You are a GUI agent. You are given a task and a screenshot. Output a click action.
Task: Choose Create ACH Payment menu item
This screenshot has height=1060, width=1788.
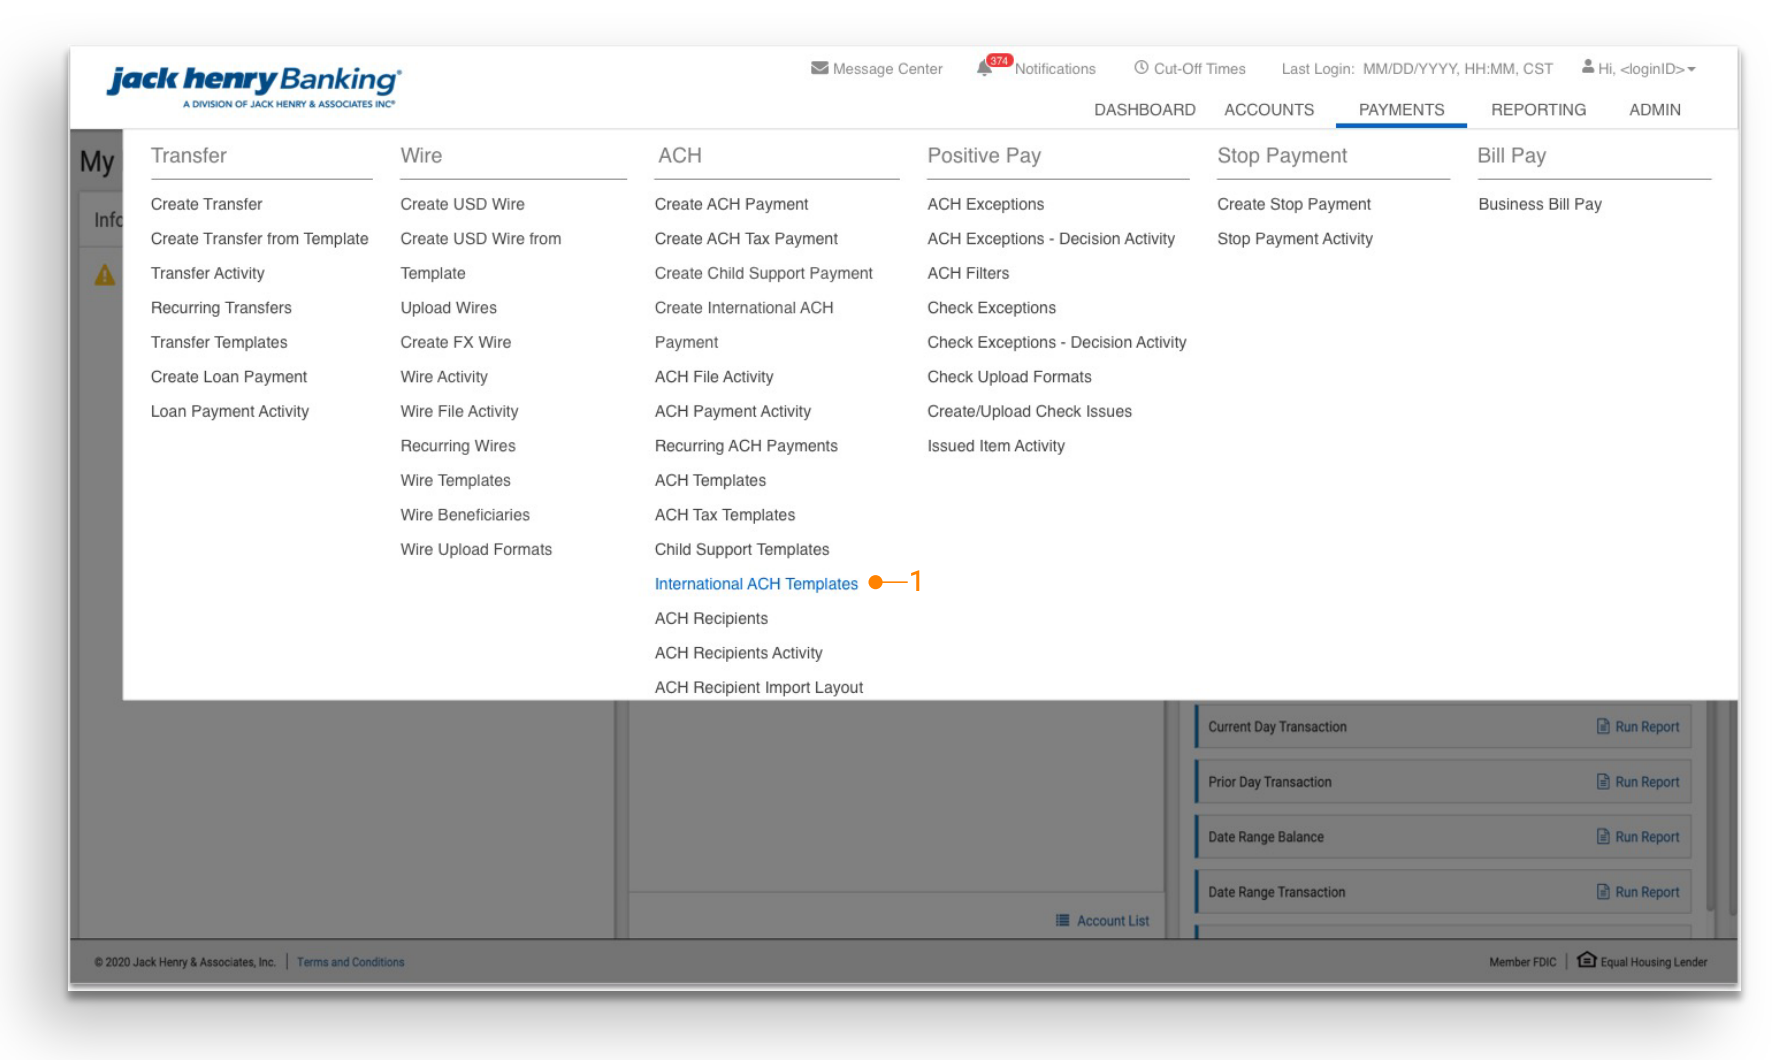(731, 204)
